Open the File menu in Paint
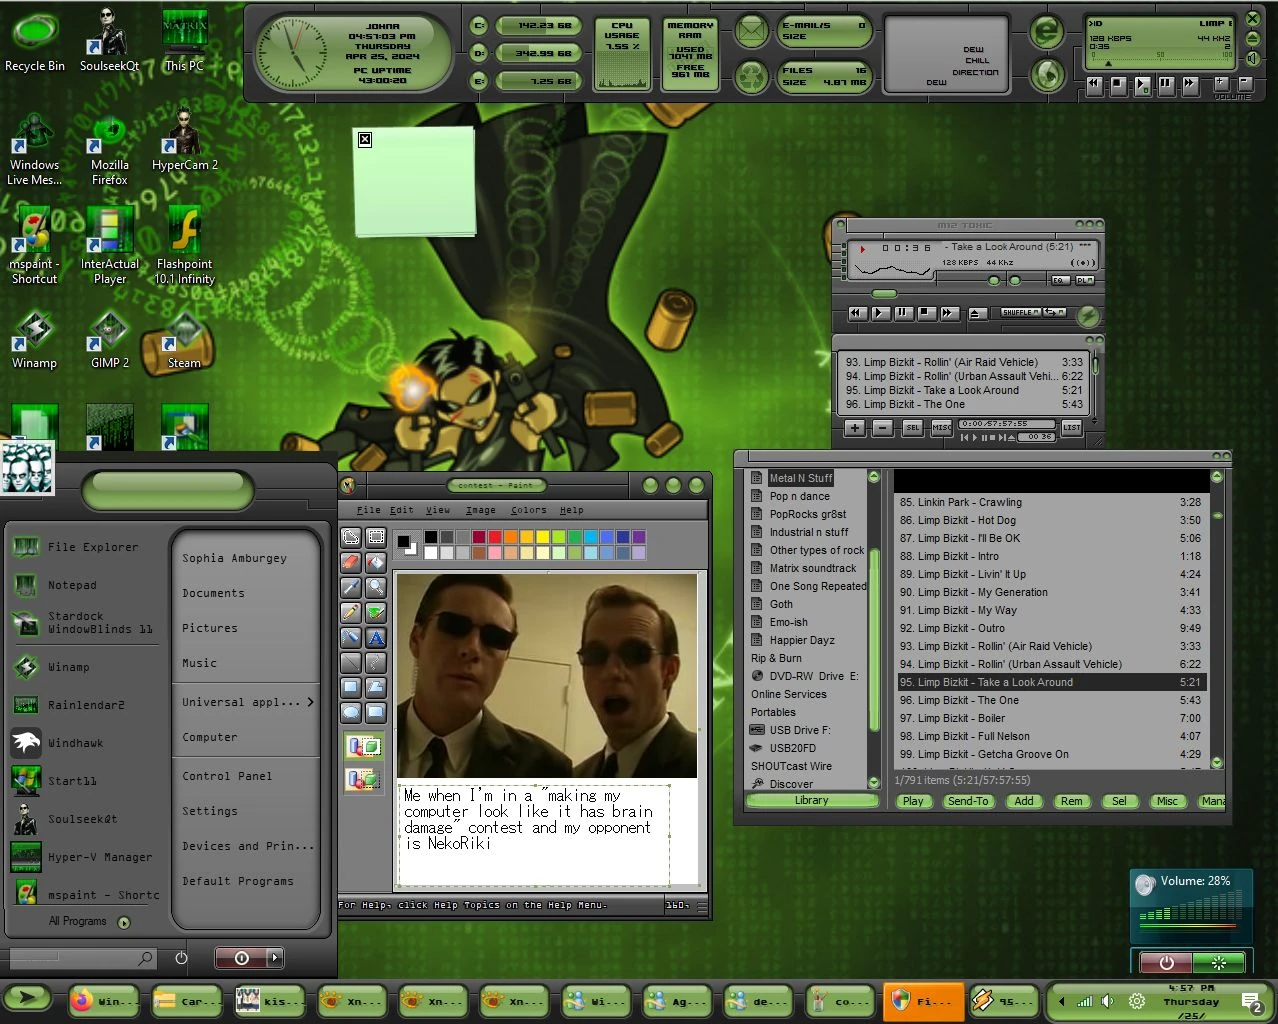The image size is (1278, 1024). tap(369, 510)
